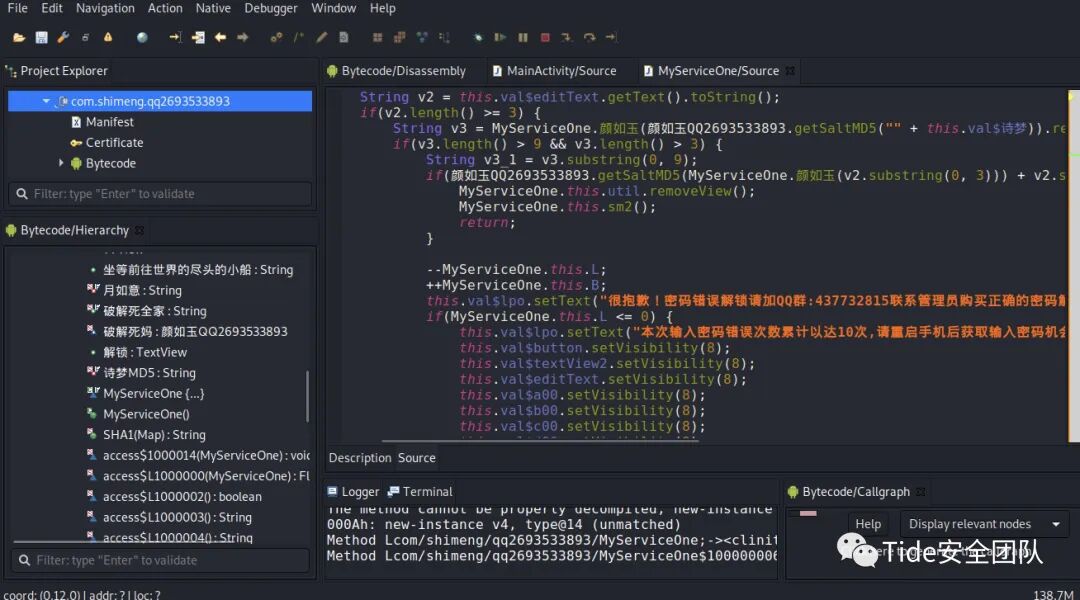Viewport: 1080px width, 600px height.
Task: Click the run-to-line arrow icon
Action: 611,37
